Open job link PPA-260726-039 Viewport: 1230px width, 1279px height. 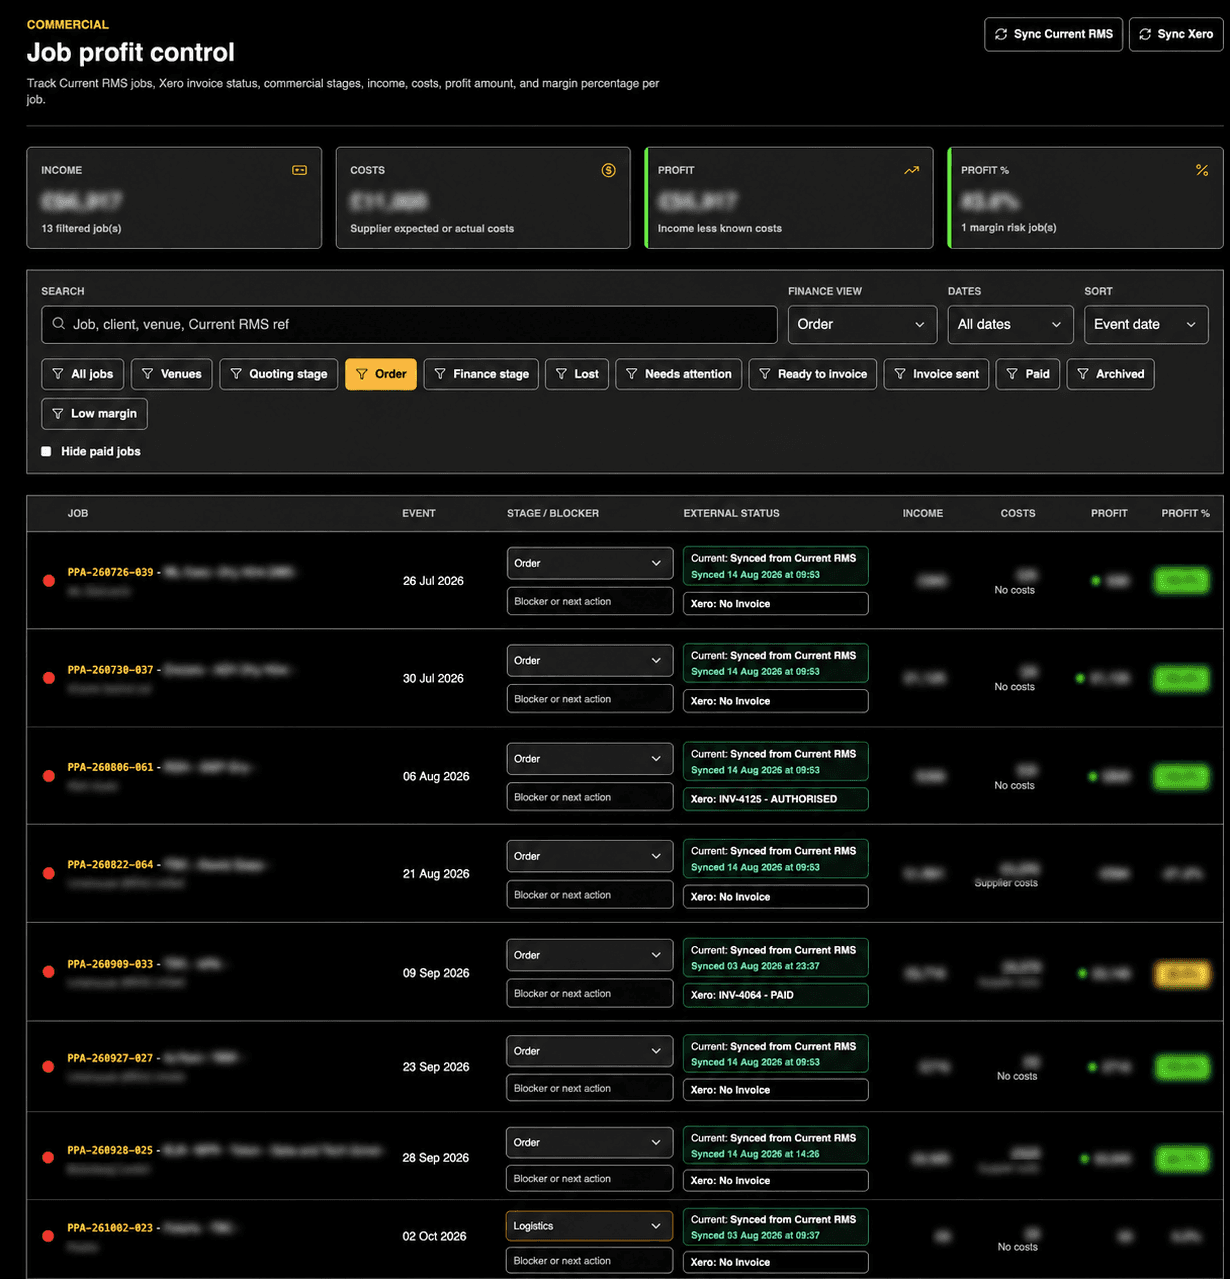(111, 572)
